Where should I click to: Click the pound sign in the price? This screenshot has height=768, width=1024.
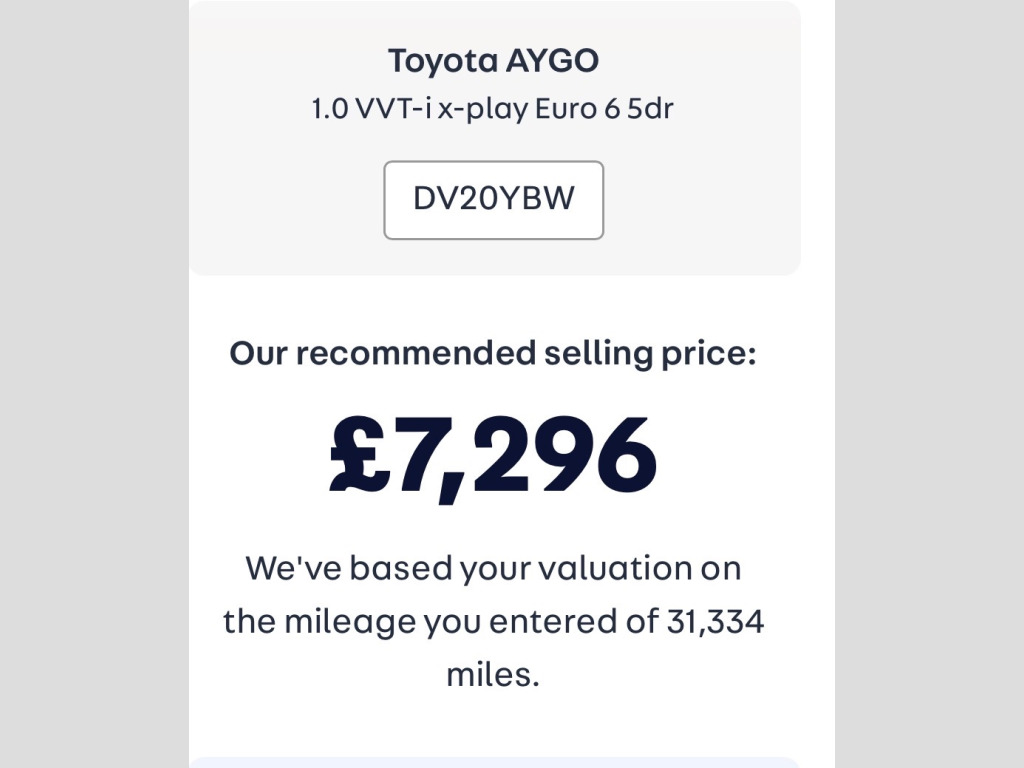click(x=359, y=456)
